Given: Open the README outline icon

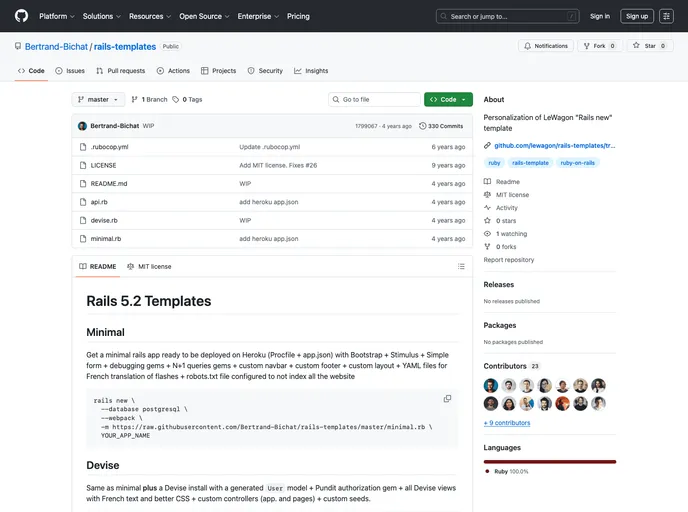Looking at the screenshot, I should coord(461,266).
